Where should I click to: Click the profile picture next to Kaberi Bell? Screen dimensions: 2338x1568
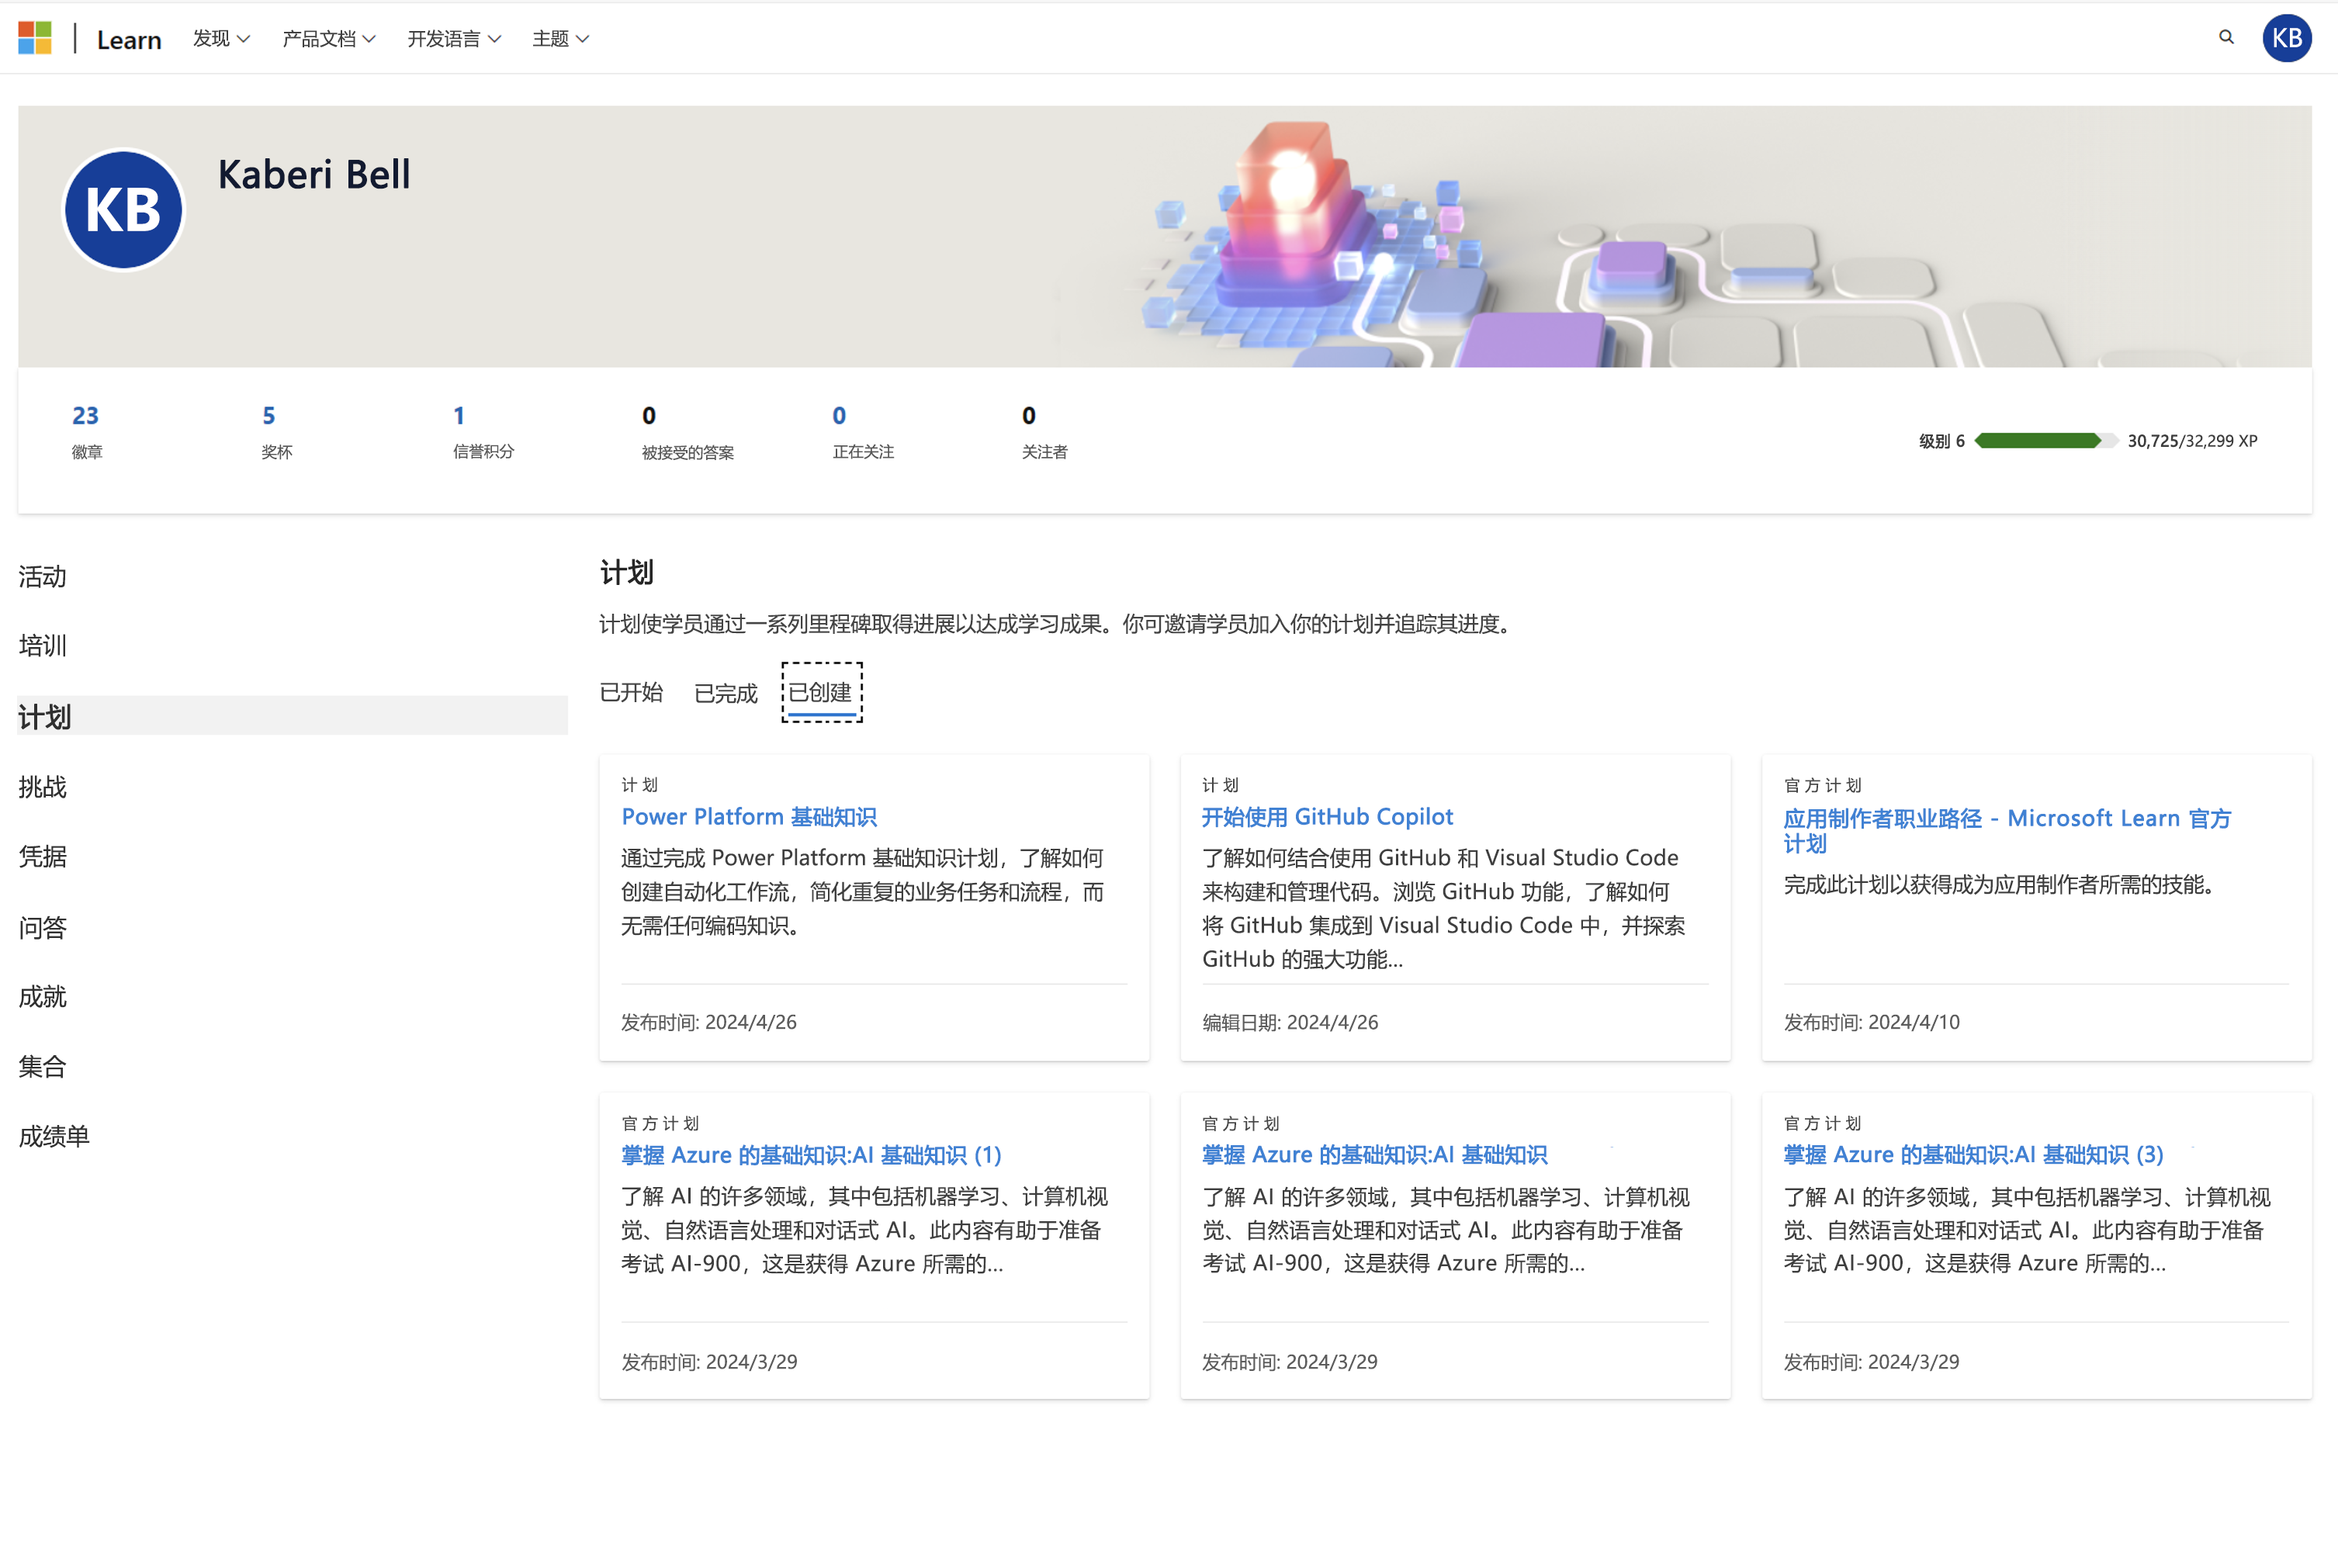[x=123, y=210]
